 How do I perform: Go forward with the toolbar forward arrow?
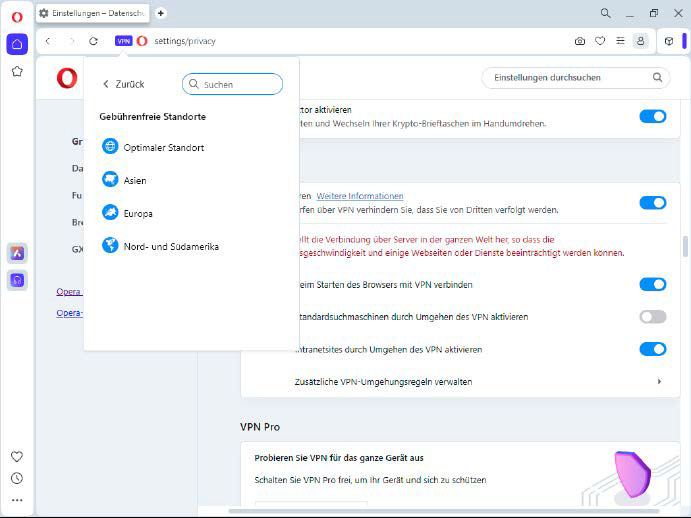point(71,41)
